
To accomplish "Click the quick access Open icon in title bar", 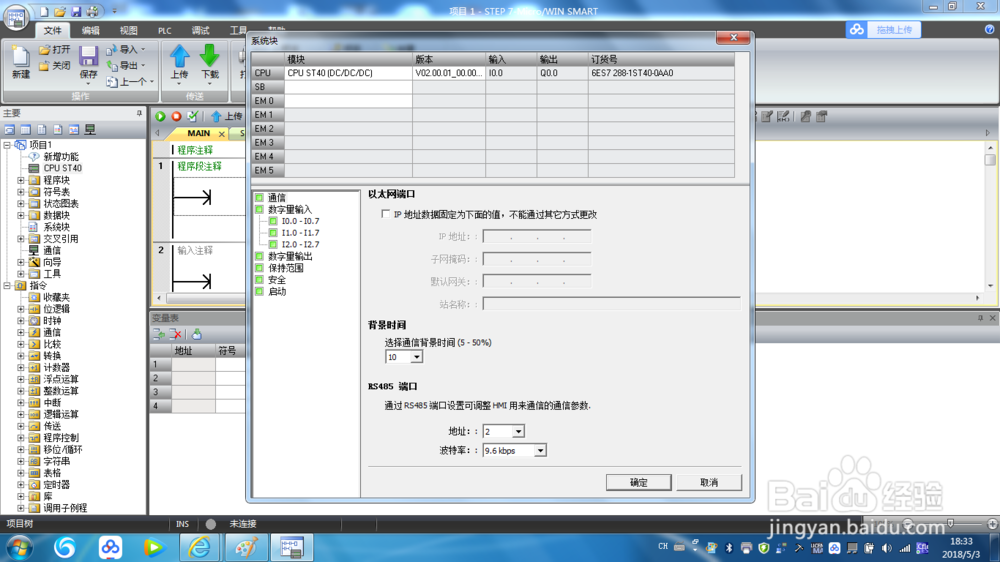I will tap(60, 11).
